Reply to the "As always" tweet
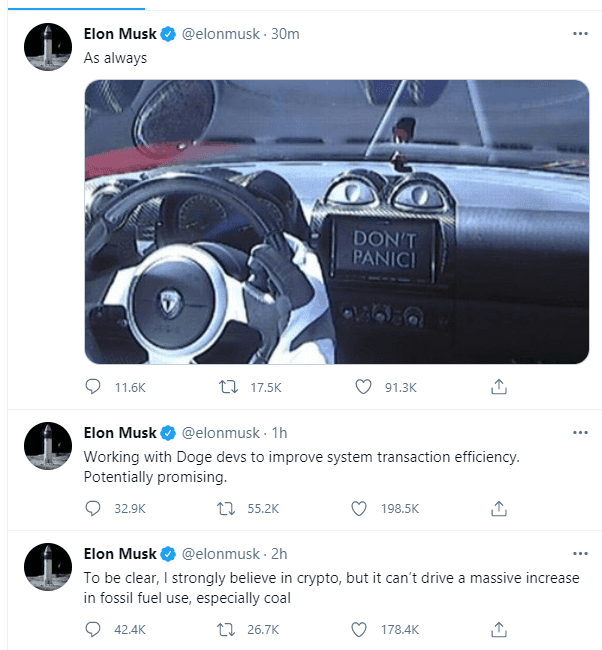This screenshot has width=602, height=650. [94, 387]
